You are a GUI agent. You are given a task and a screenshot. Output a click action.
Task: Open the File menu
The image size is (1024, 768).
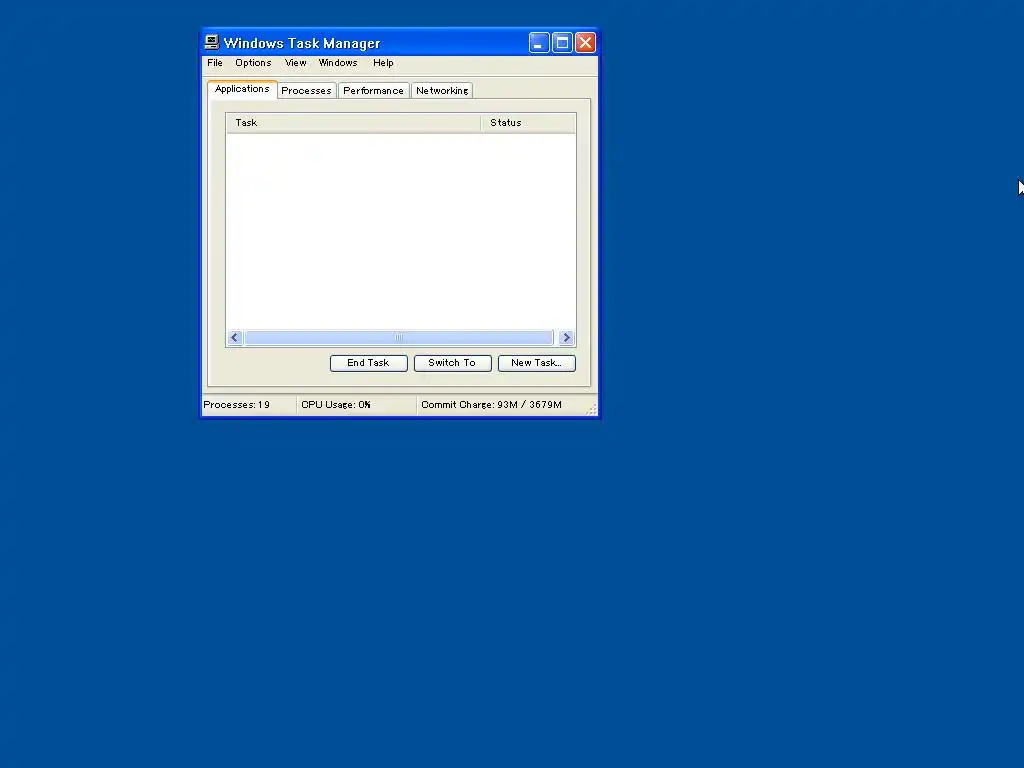click(x=215, y=63)
